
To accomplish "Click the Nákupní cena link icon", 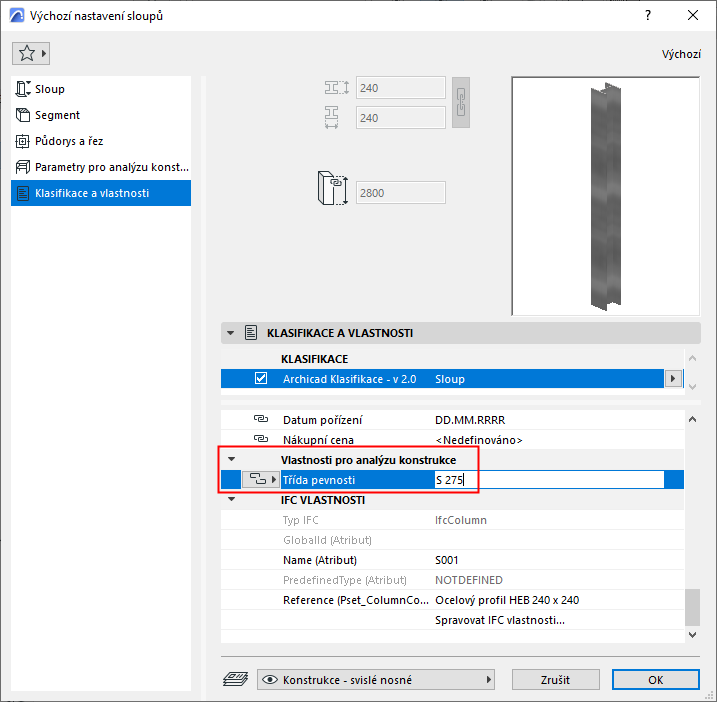I will (x=261, y=439).
